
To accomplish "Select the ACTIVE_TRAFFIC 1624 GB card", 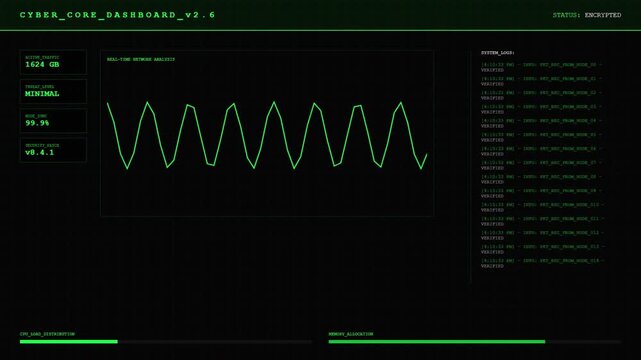I will pos(53,62).
